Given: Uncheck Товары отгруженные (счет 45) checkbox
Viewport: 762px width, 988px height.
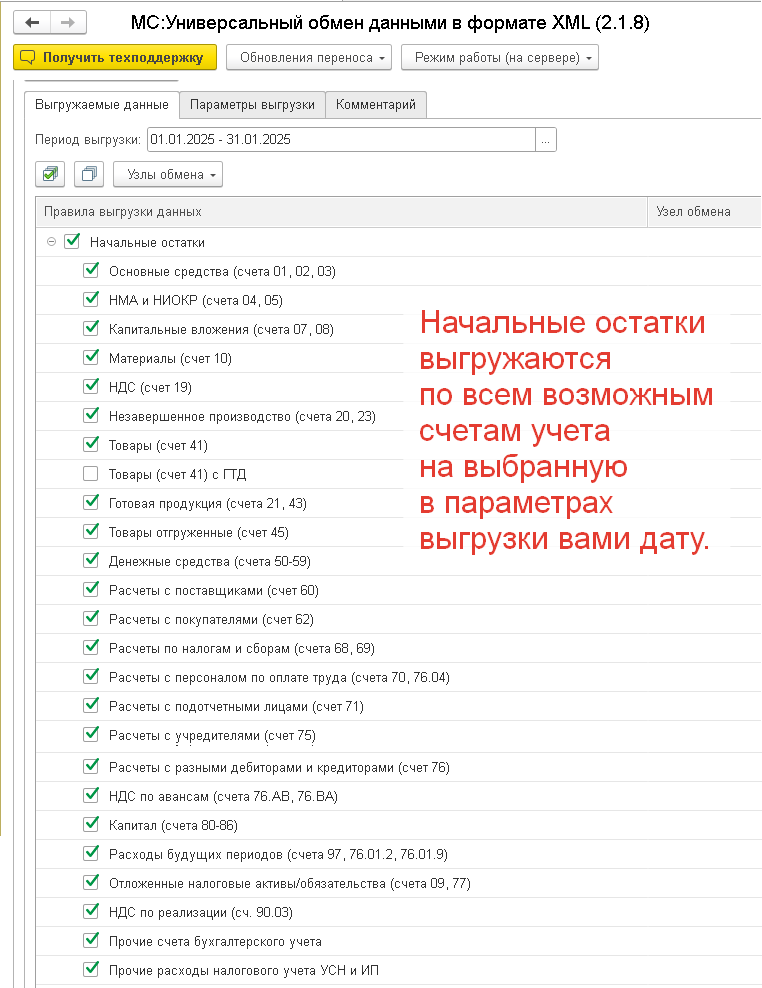Looking at the screenshot, I should 91,531.
